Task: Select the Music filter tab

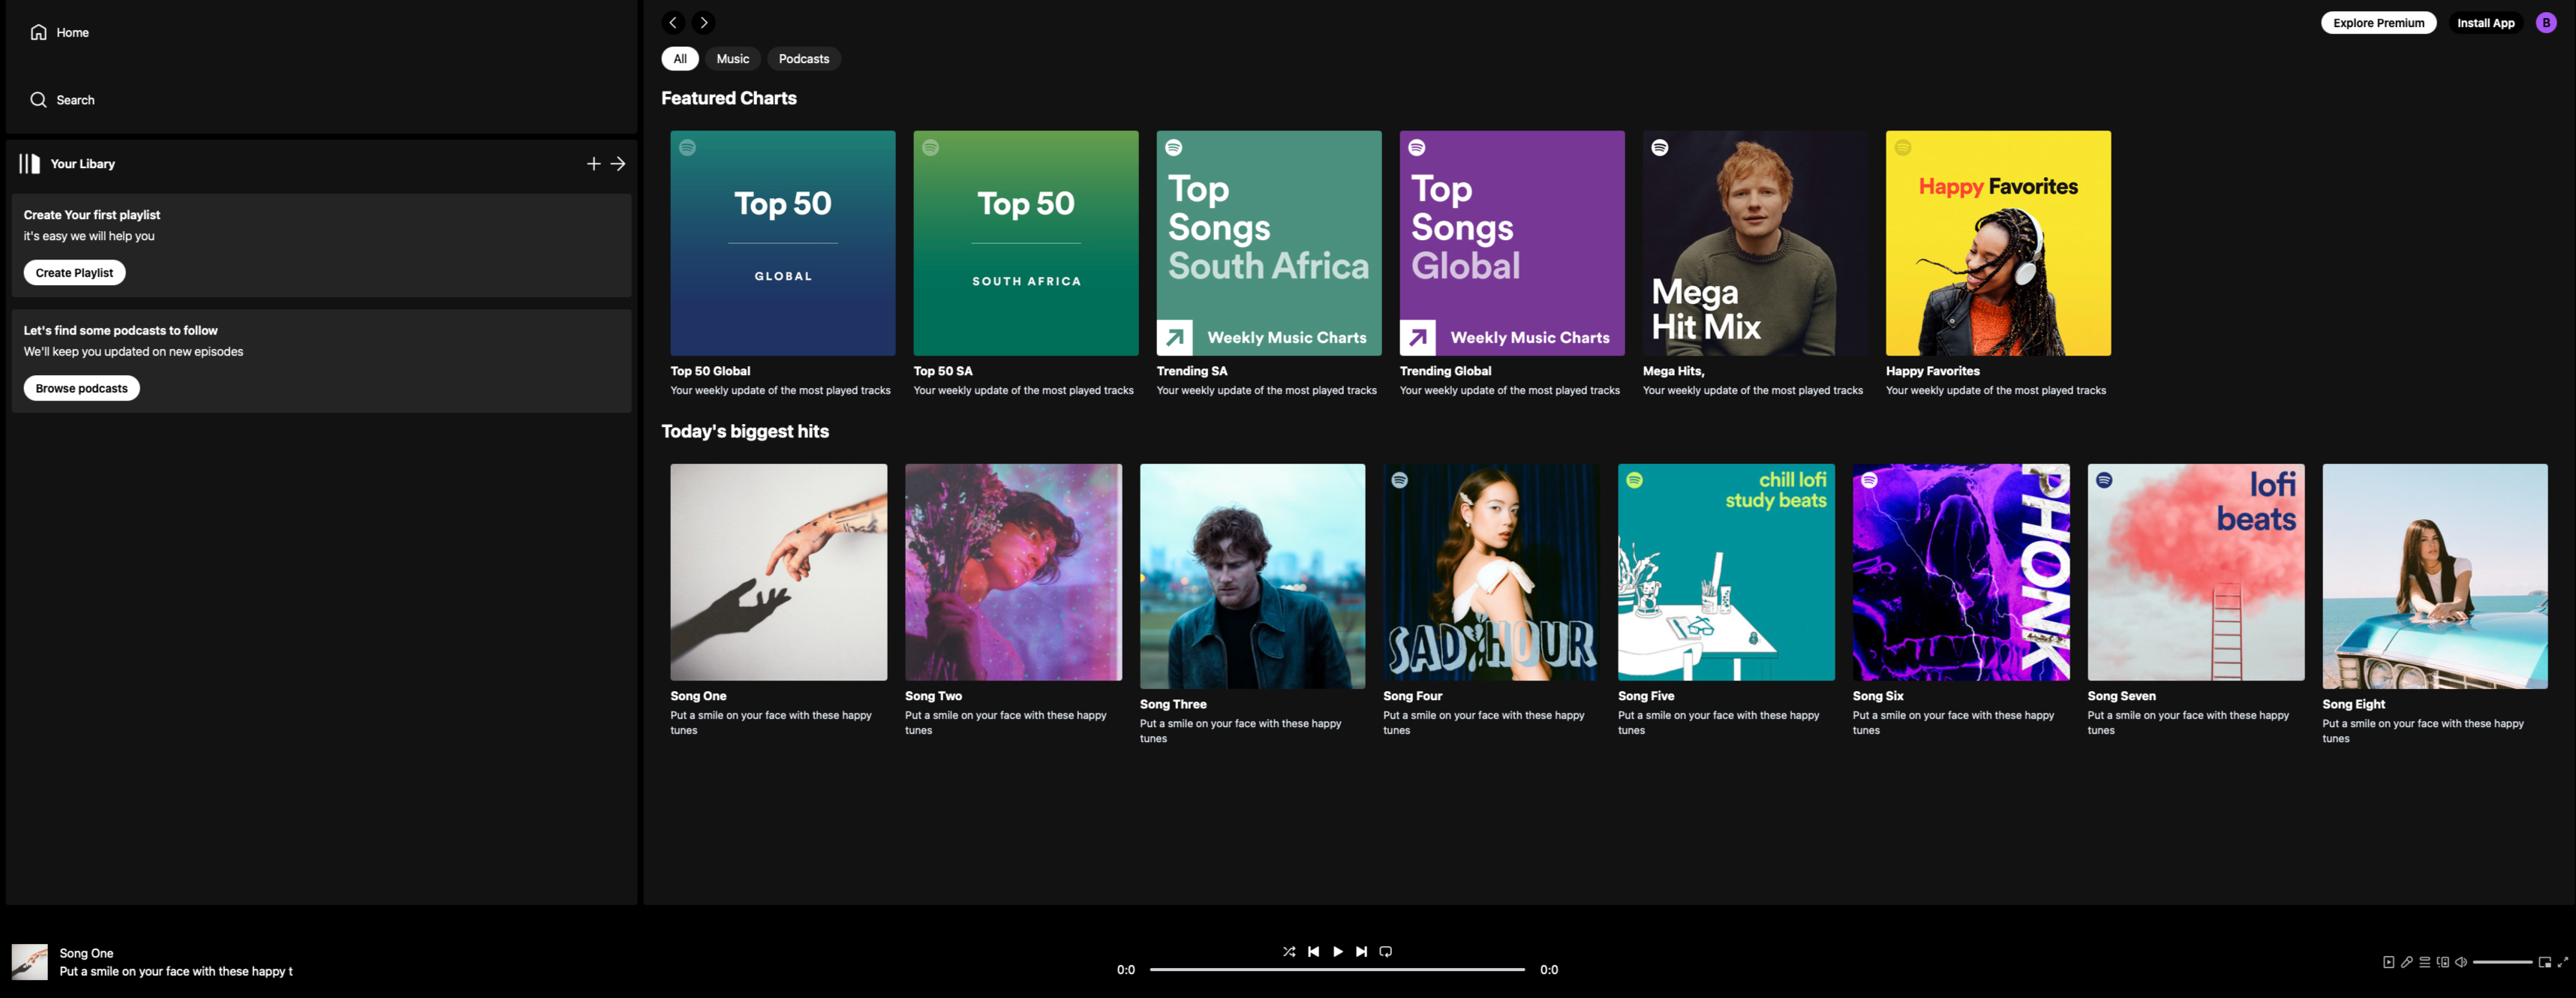Action: pos(732,59)
